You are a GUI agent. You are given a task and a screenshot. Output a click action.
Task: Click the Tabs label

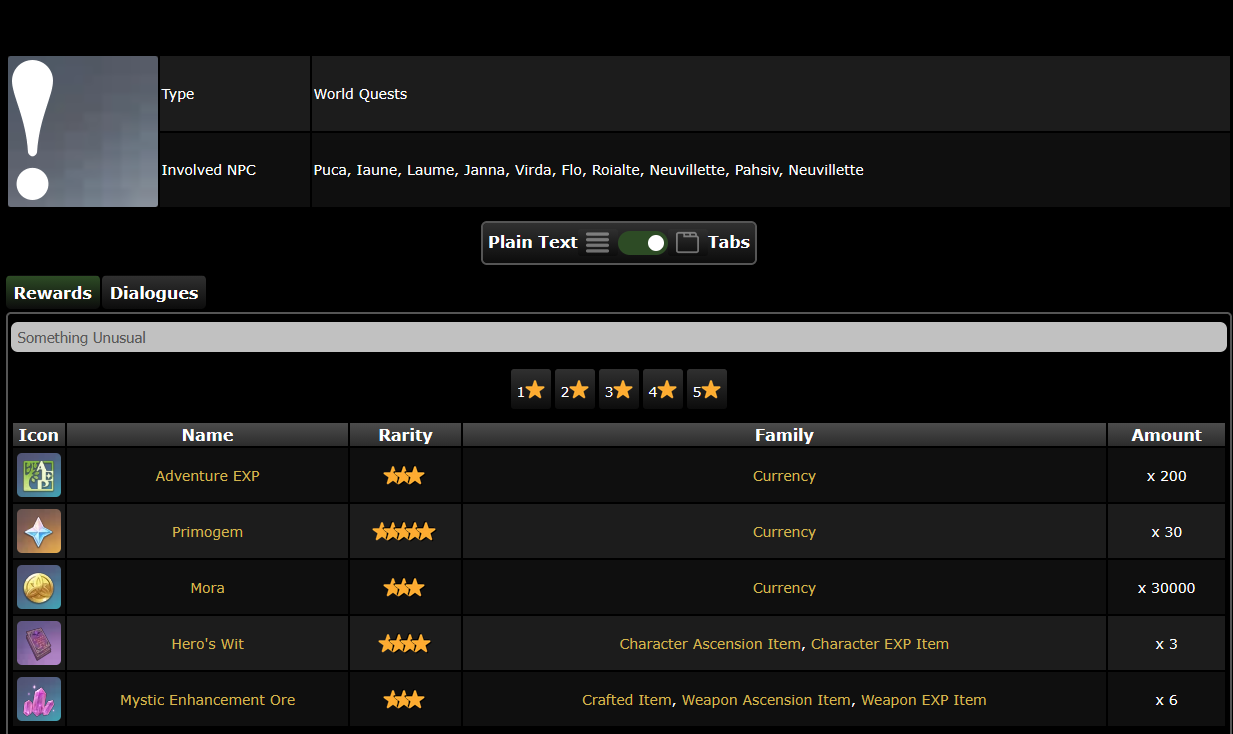coord(729,242)
